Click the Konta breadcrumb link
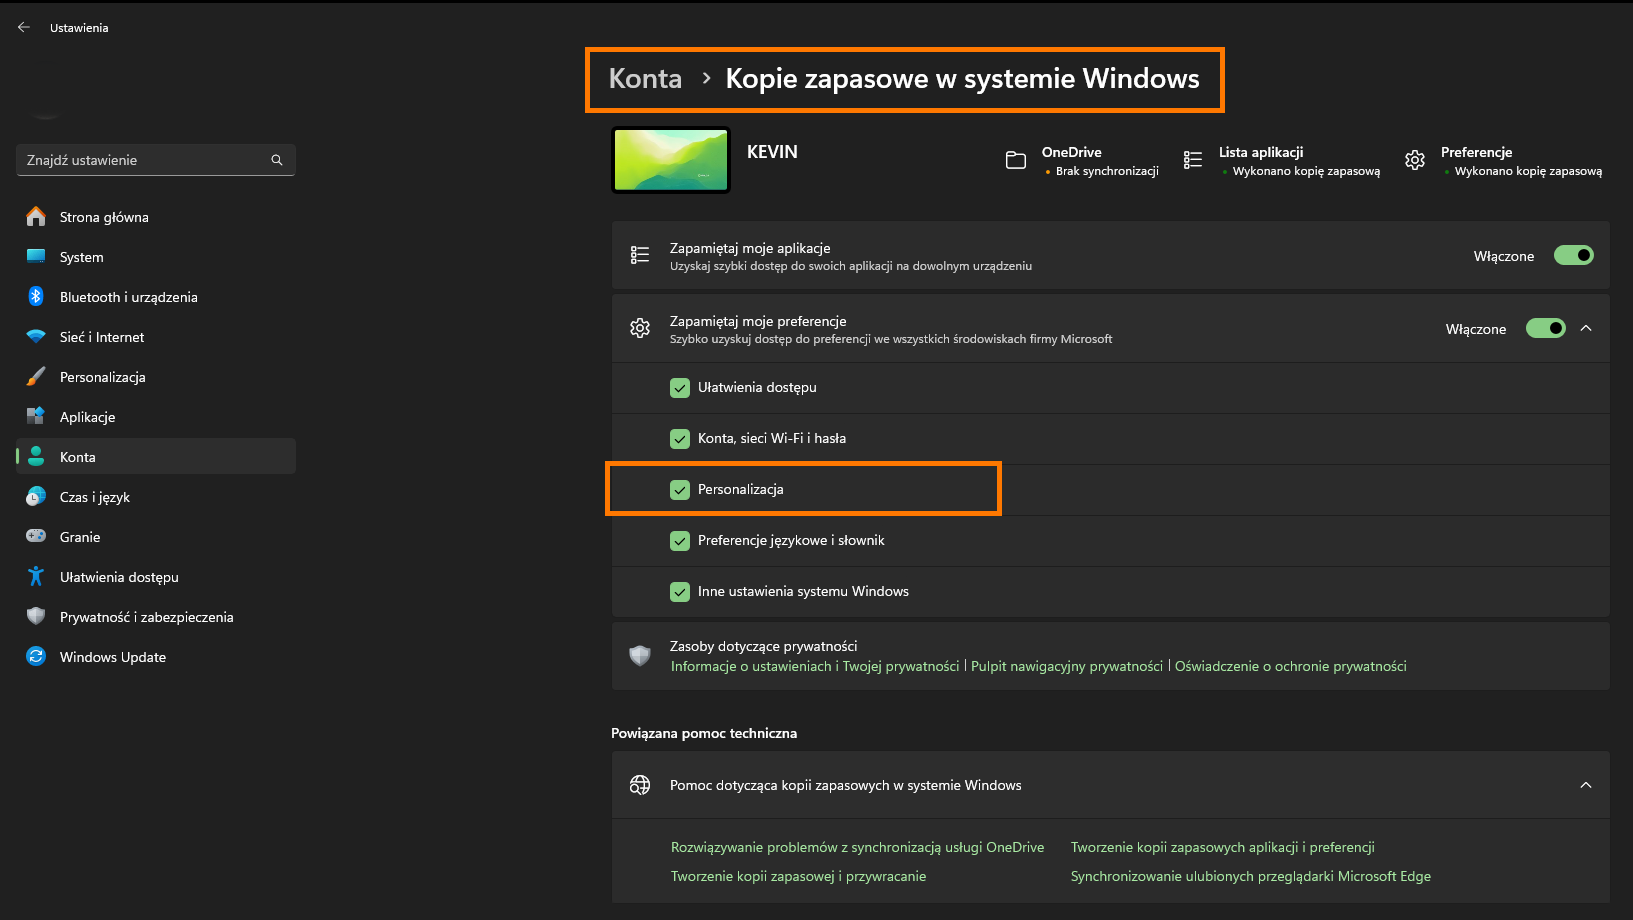1633x920 pixels. (645, 79)
